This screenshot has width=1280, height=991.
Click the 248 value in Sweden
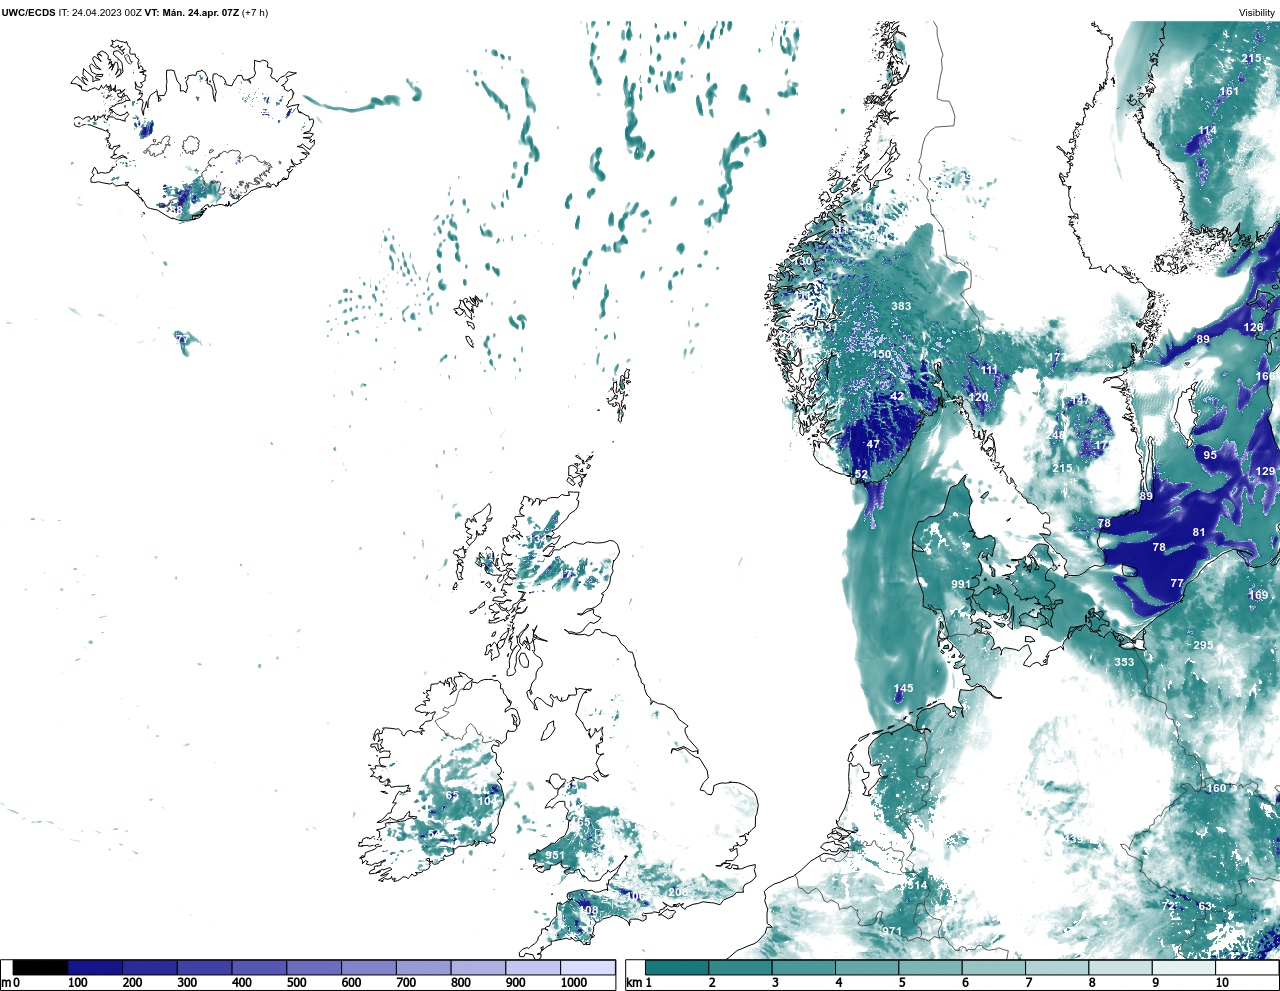(x=1056, y=436)
